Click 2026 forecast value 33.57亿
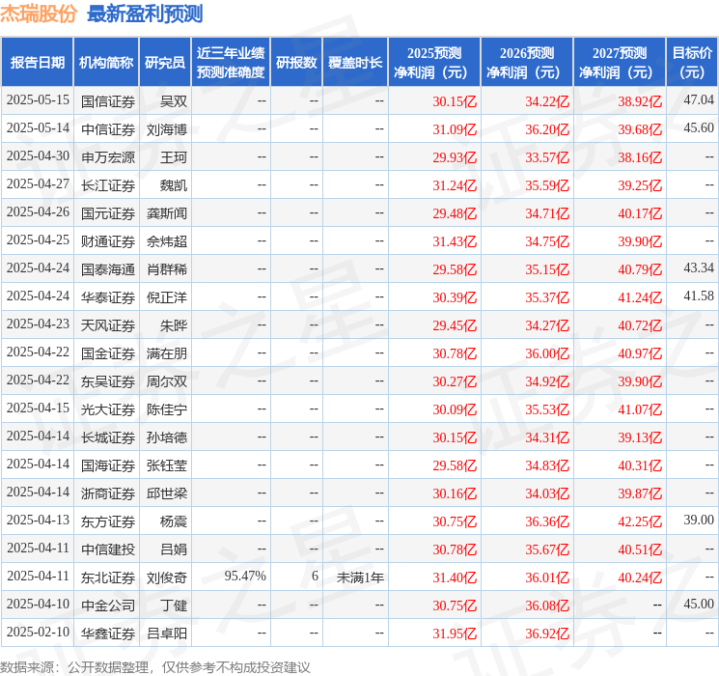Screen dimensions: 719x676 pyautogui.click(x=547, y=157)
